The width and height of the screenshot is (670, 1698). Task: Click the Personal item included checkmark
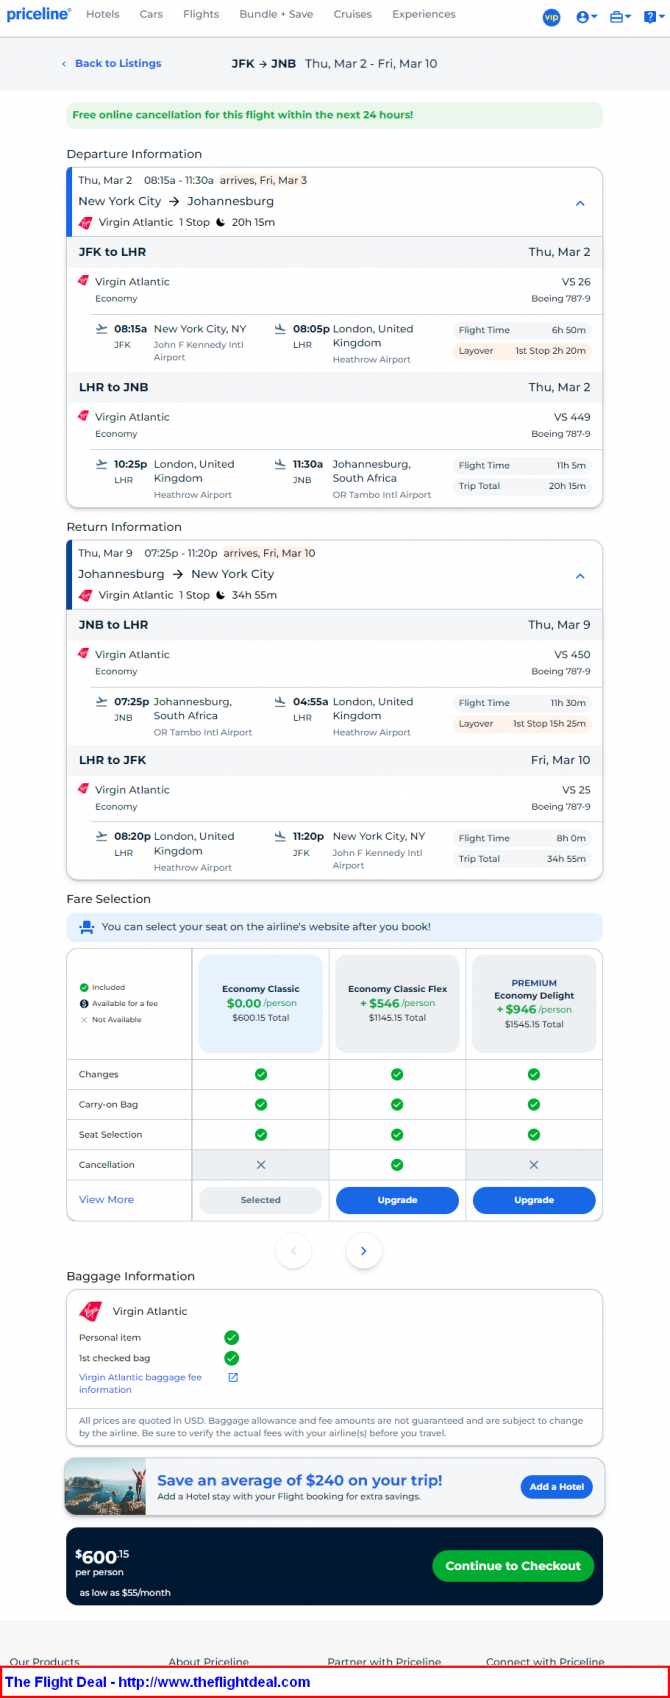[x=232, y=1337]
